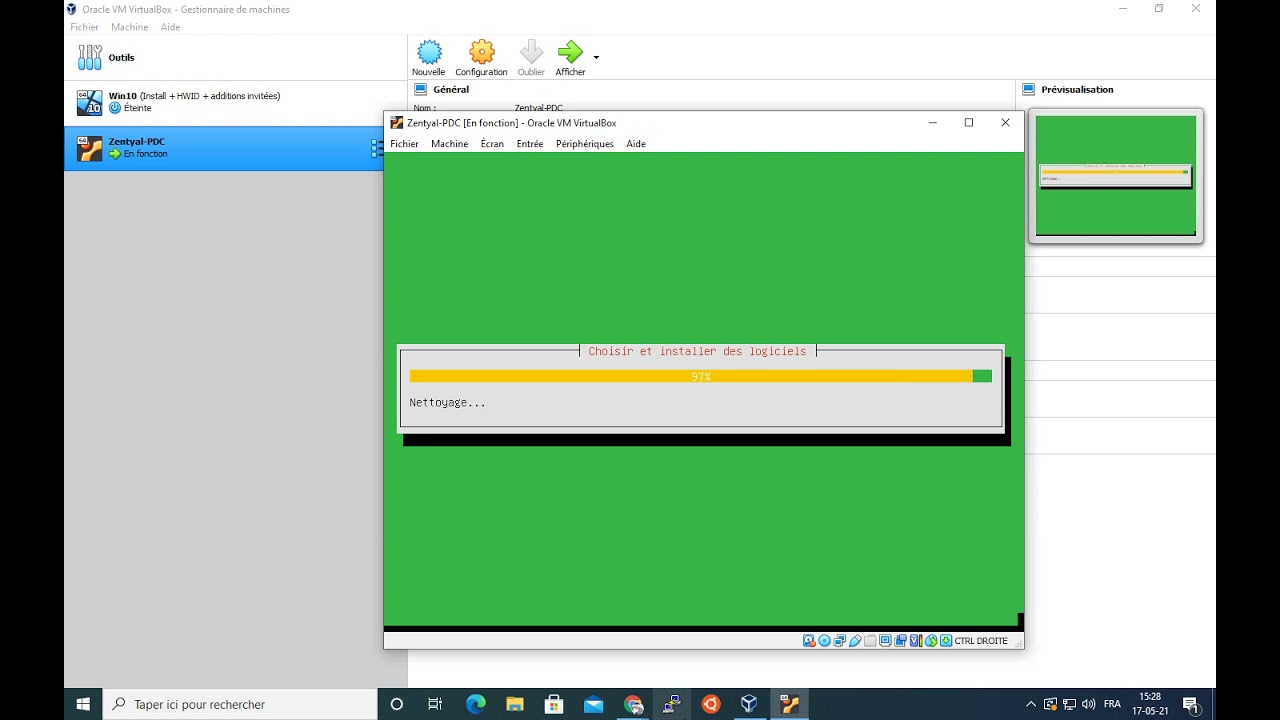The width and height of the screenshot is (1280, 720).
Task: Click the keyboard capture arrow status icon
Action: (946, 641)
